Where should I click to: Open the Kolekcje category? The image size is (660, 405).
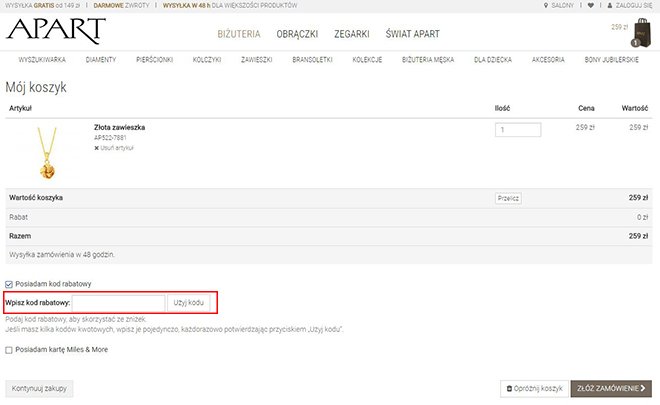point(367,60)
